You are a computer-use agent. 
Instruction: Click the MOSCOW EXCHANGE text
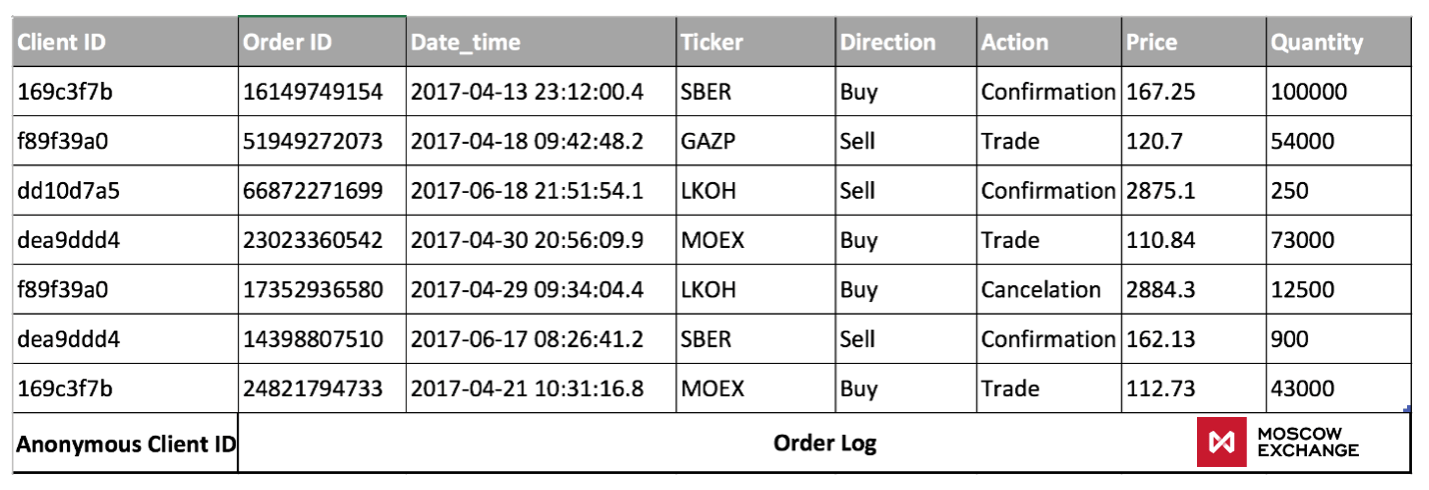click(1307, 443)
